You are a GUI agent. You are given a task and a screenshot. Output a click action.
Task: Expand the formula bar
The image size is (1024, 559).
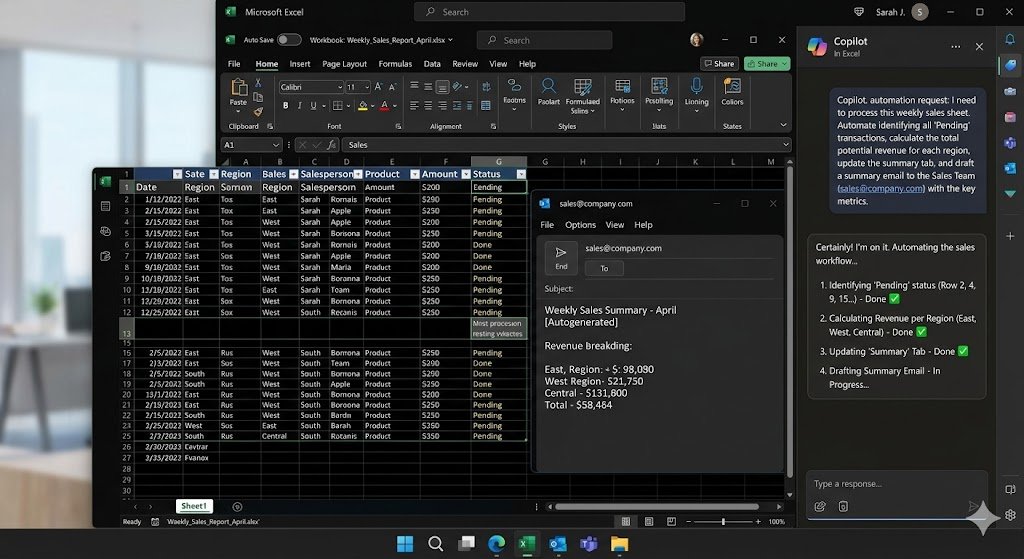click(x=786, y=145)
